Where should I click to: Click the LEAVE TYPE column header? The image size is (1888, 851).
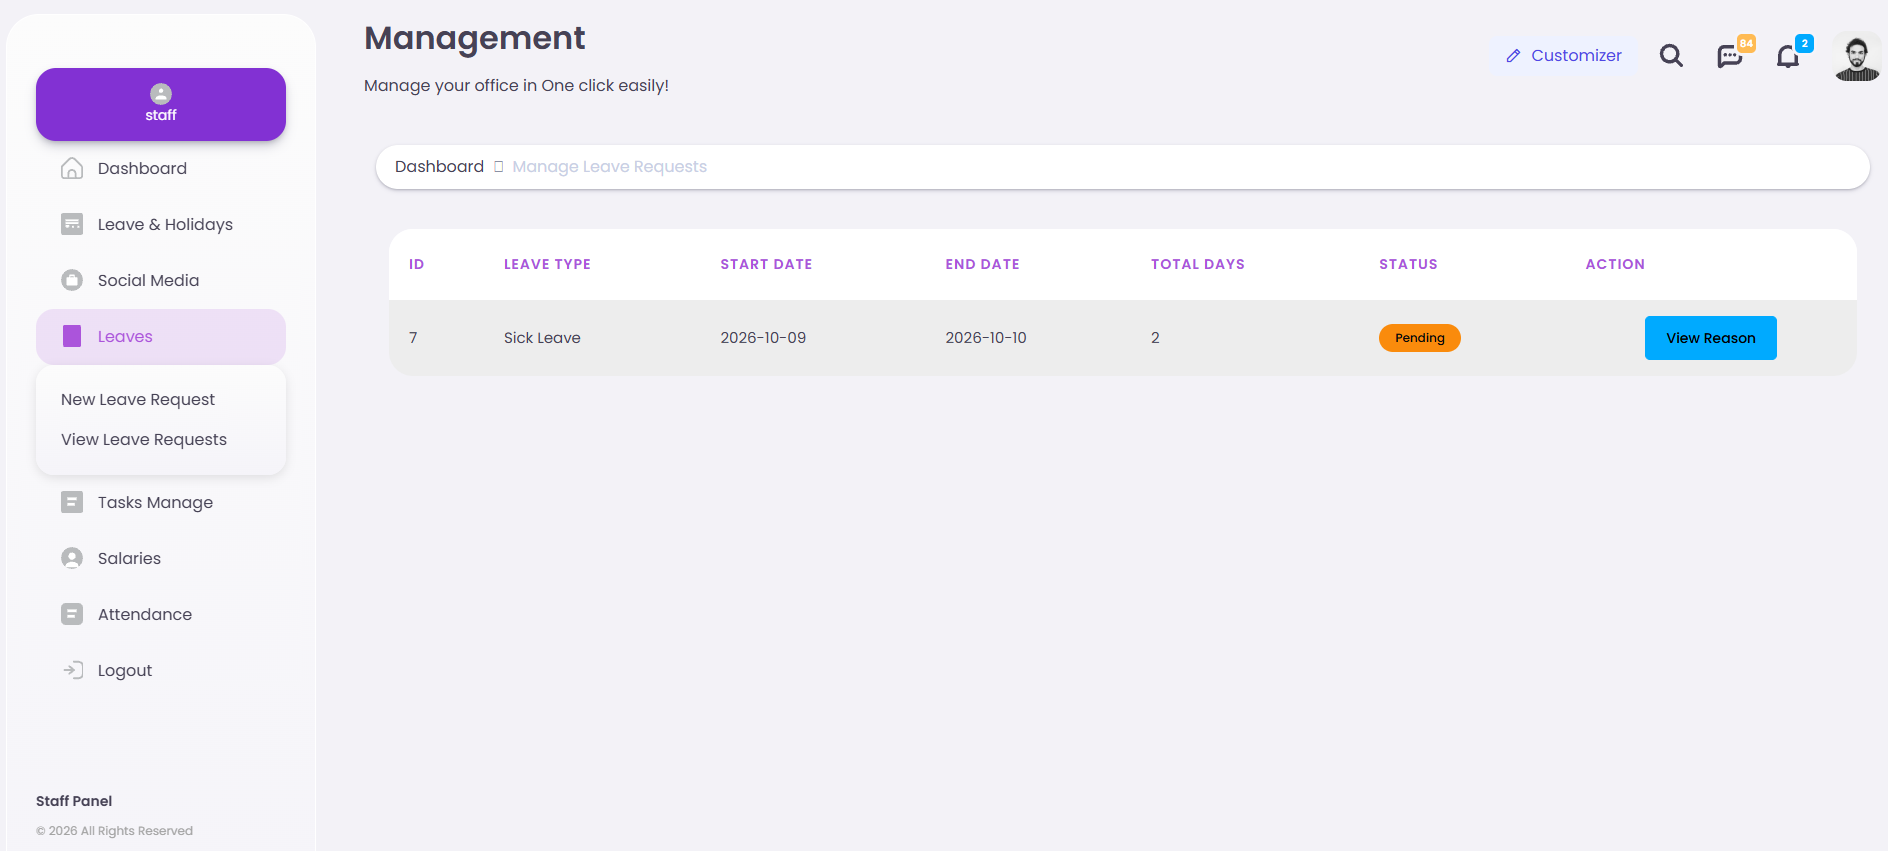coord(547,264)
